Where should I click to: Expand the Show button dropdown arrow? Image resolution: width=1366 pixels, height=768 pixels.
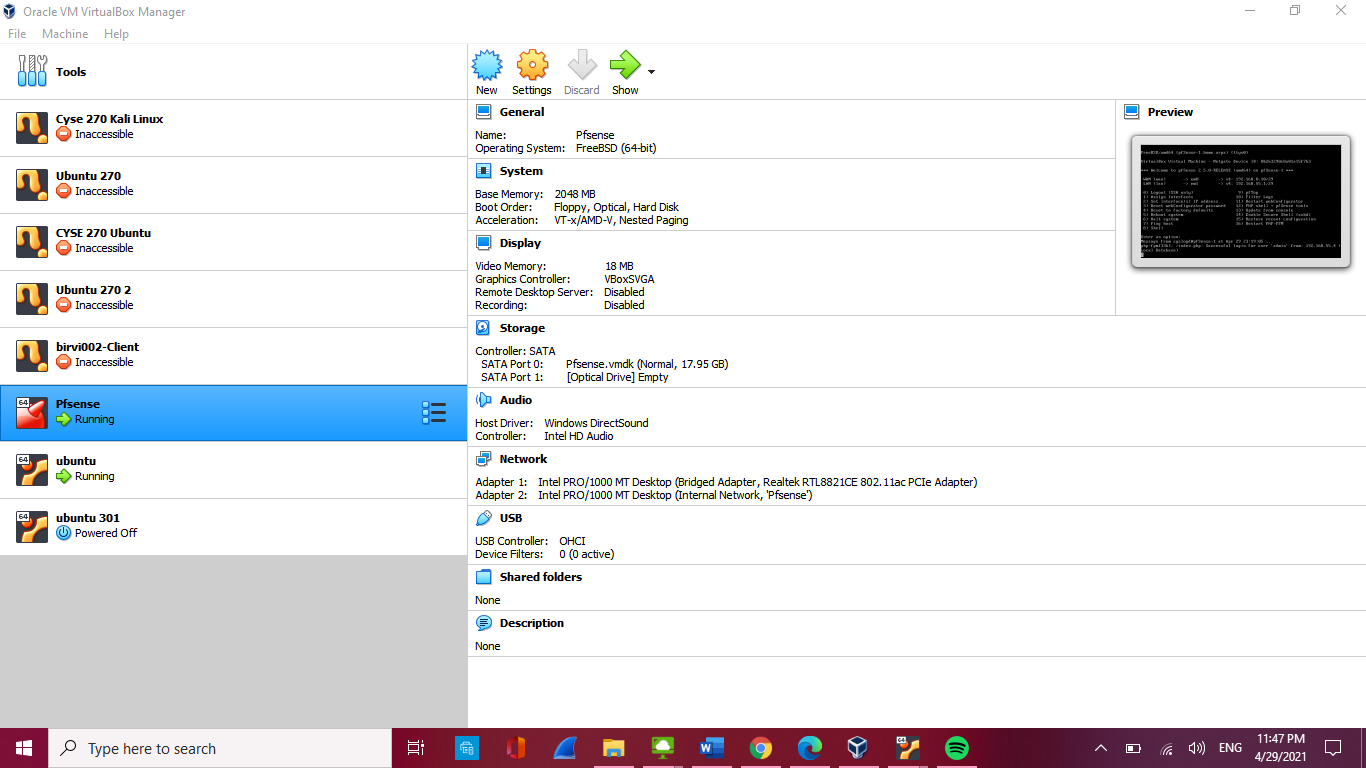pos(652,72)
